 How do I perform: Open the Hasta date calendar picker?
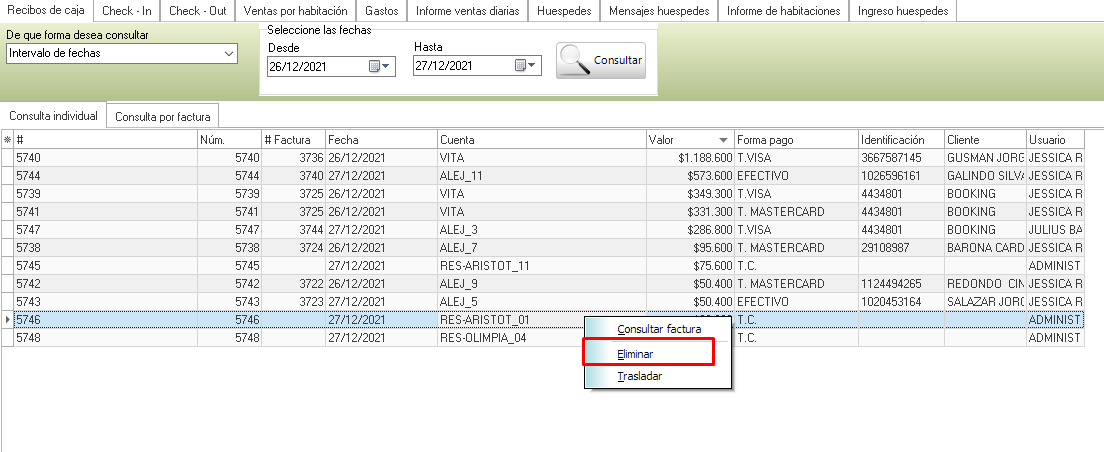tap(526, 67)
